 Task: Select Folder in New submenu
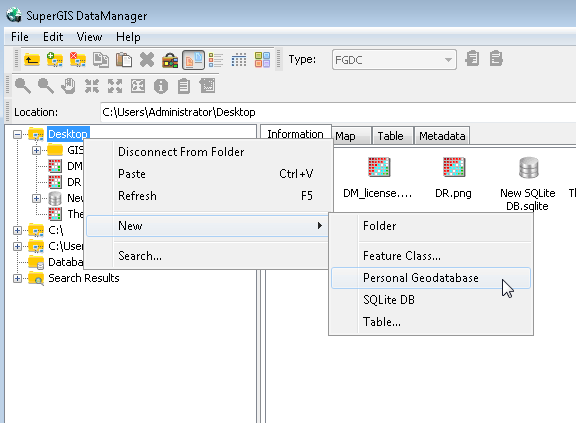(431, 225)
